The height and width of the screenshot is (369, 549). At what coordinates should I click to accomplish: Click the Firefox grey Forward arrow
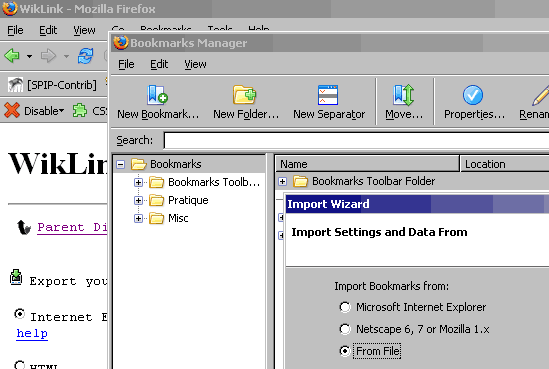click(48, 56)
